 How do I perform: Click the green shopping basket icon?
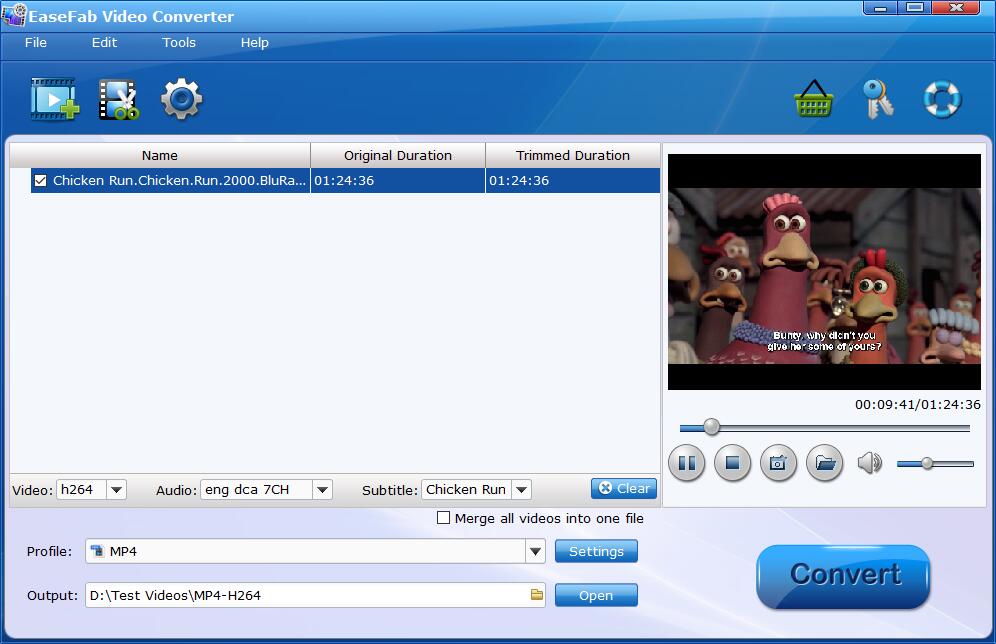[814, 98]
